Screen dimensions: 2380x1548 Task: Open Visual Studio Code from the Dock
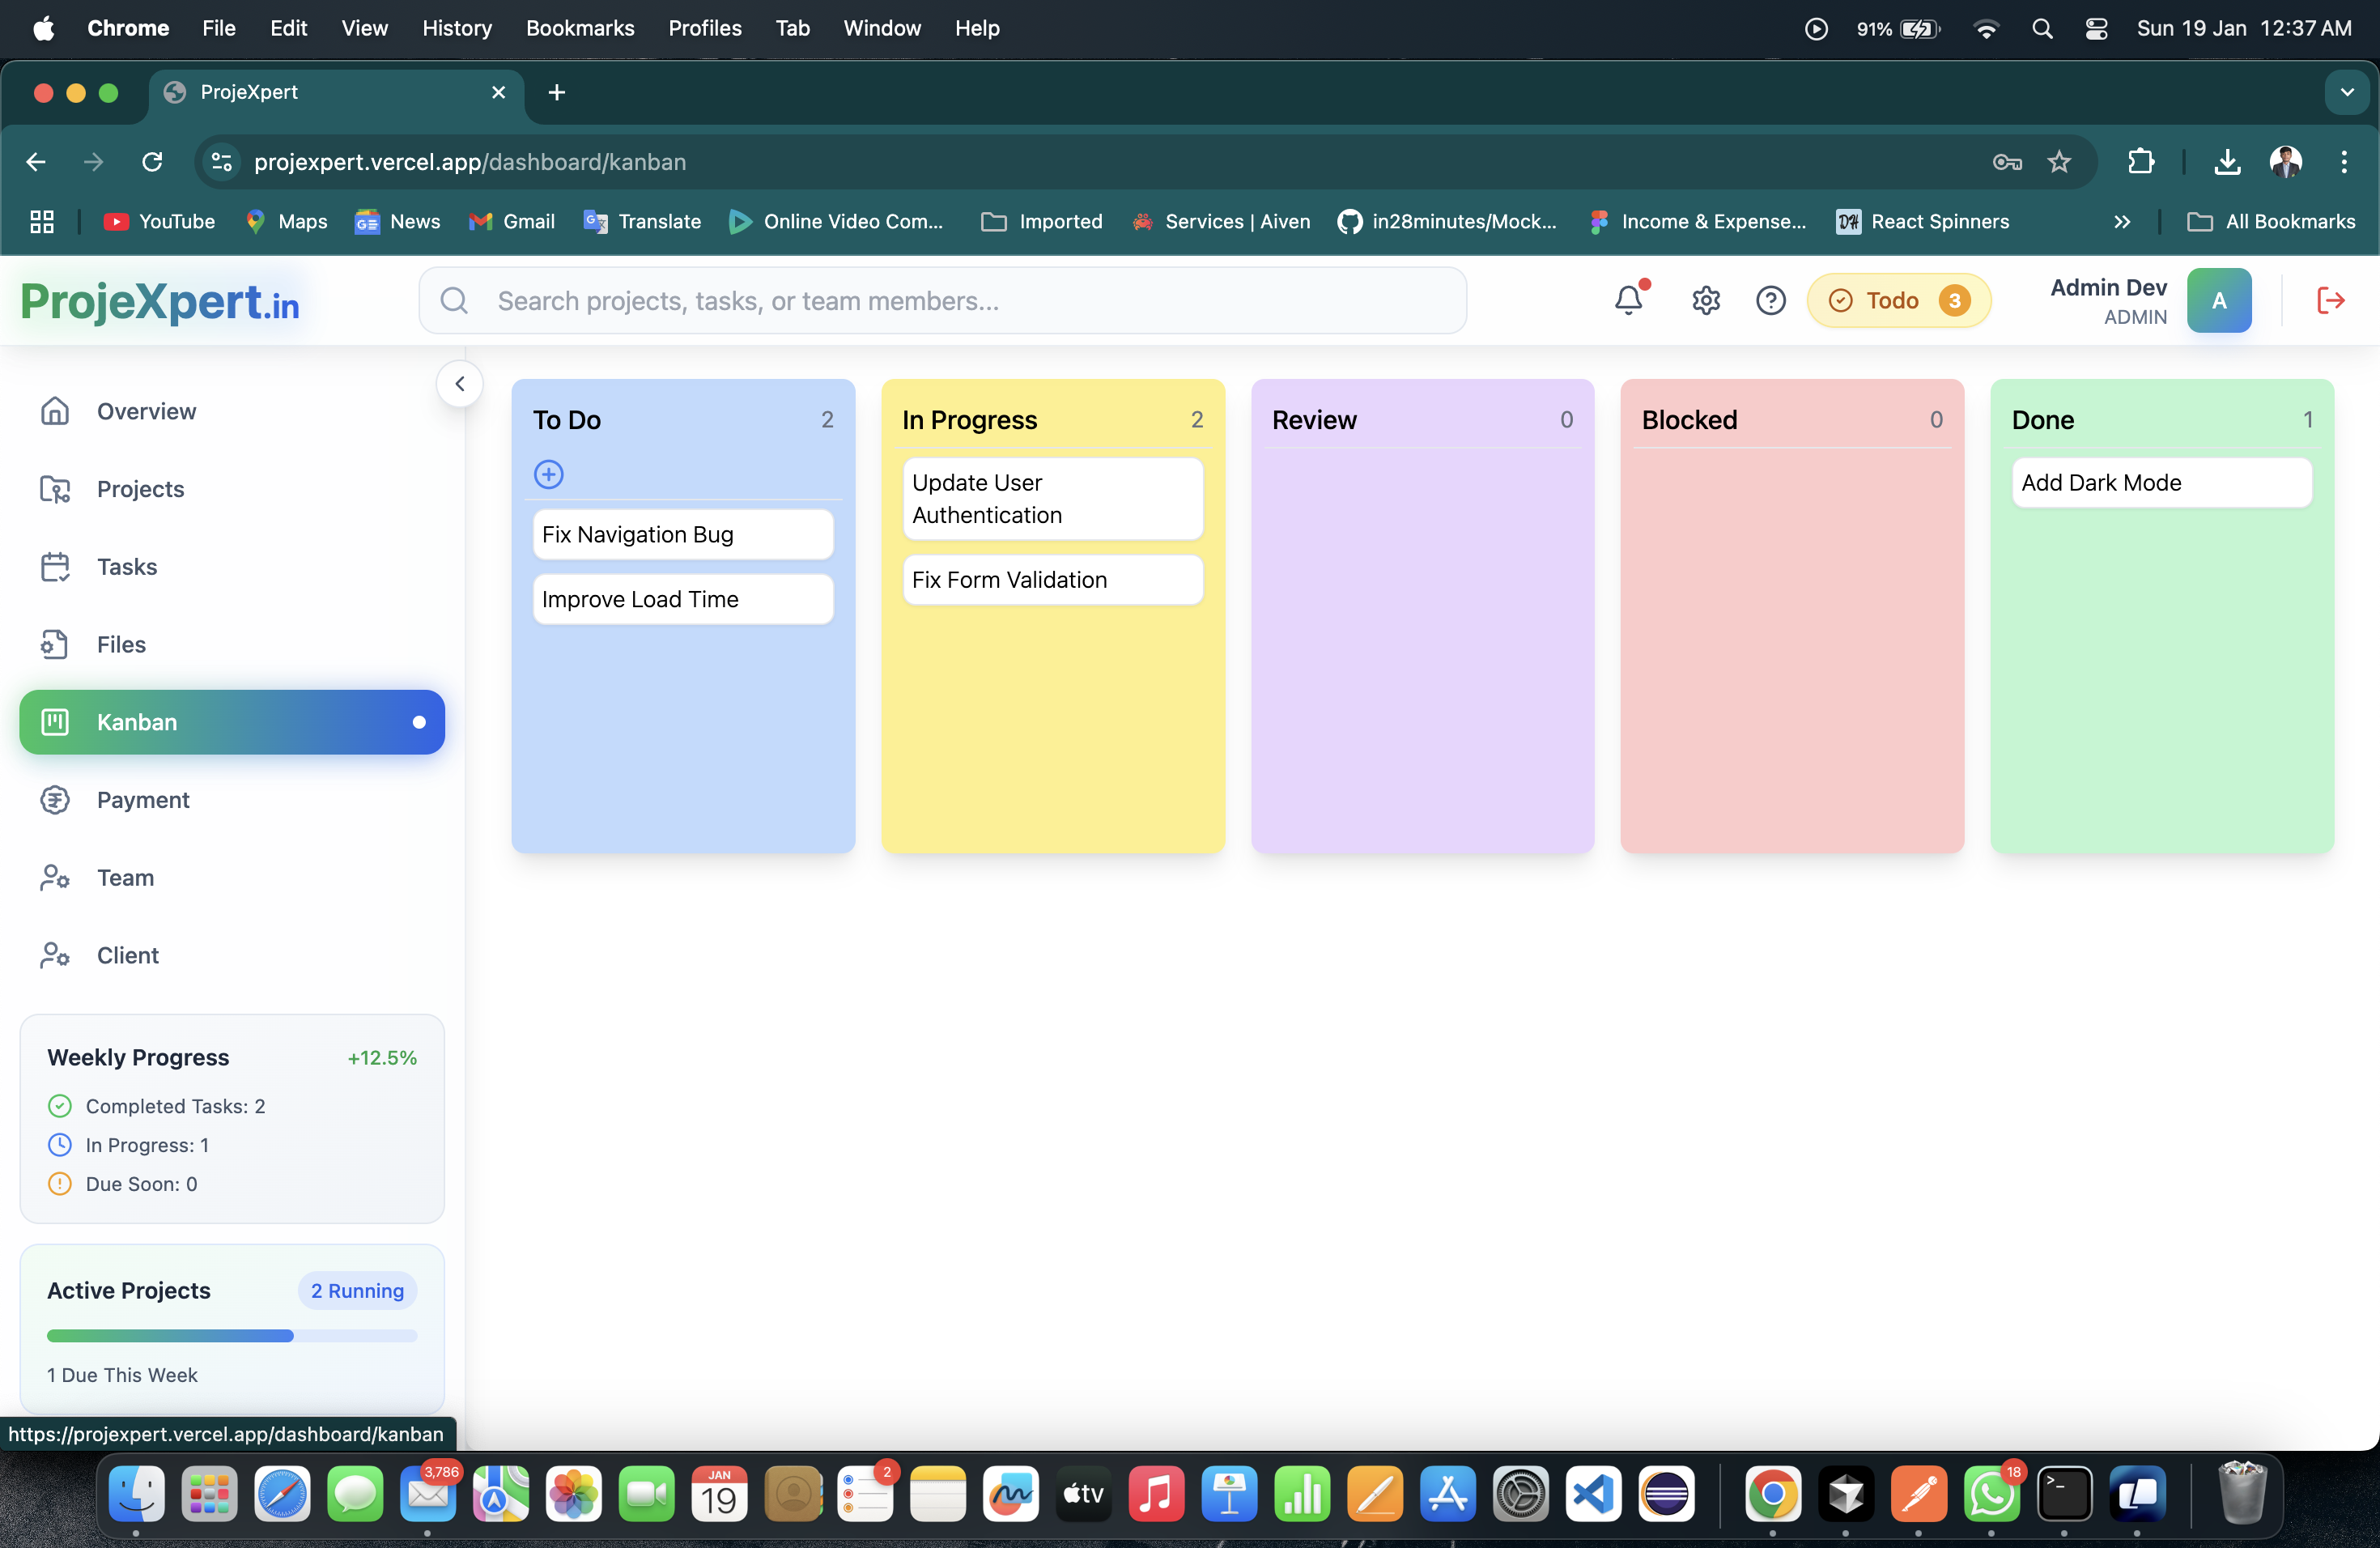pyautogui.click(x=1593, y=1494)
